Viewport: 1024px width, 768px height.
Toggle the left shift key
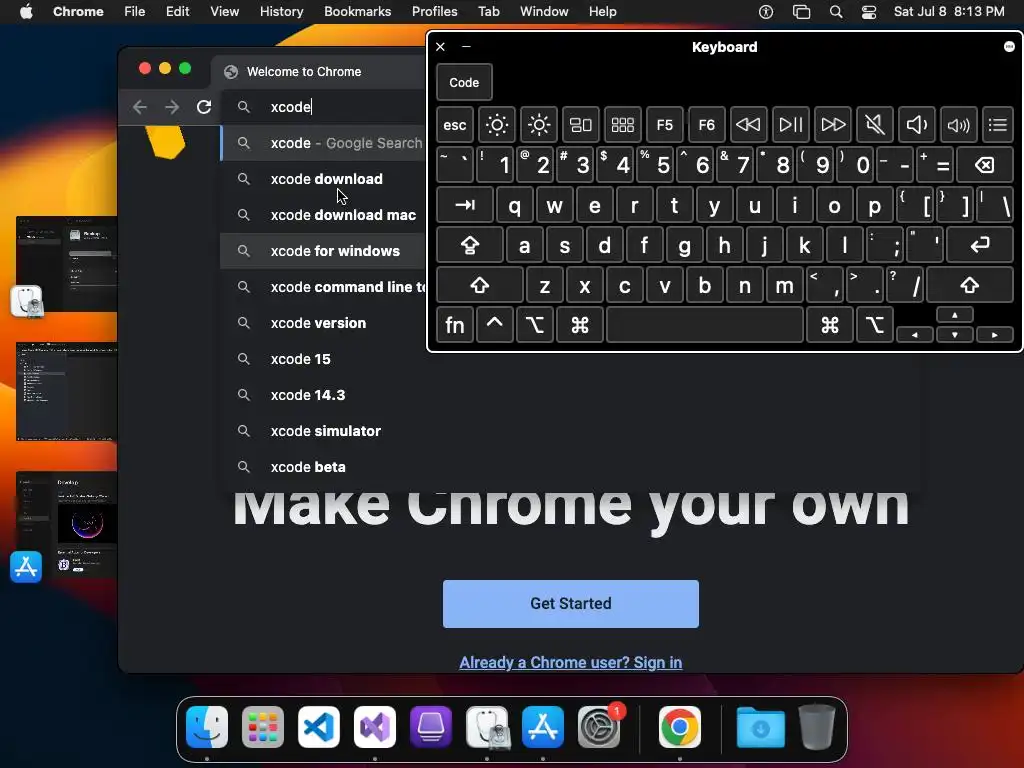point(480,285)
